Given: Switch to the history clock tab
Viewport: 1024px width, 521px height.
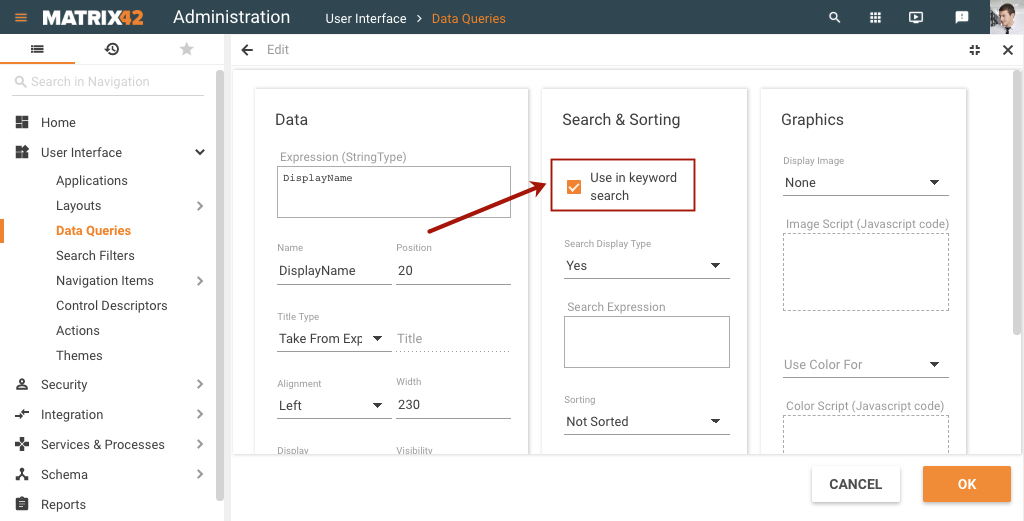Looking at the screenshot, I should tap(112, 49).
